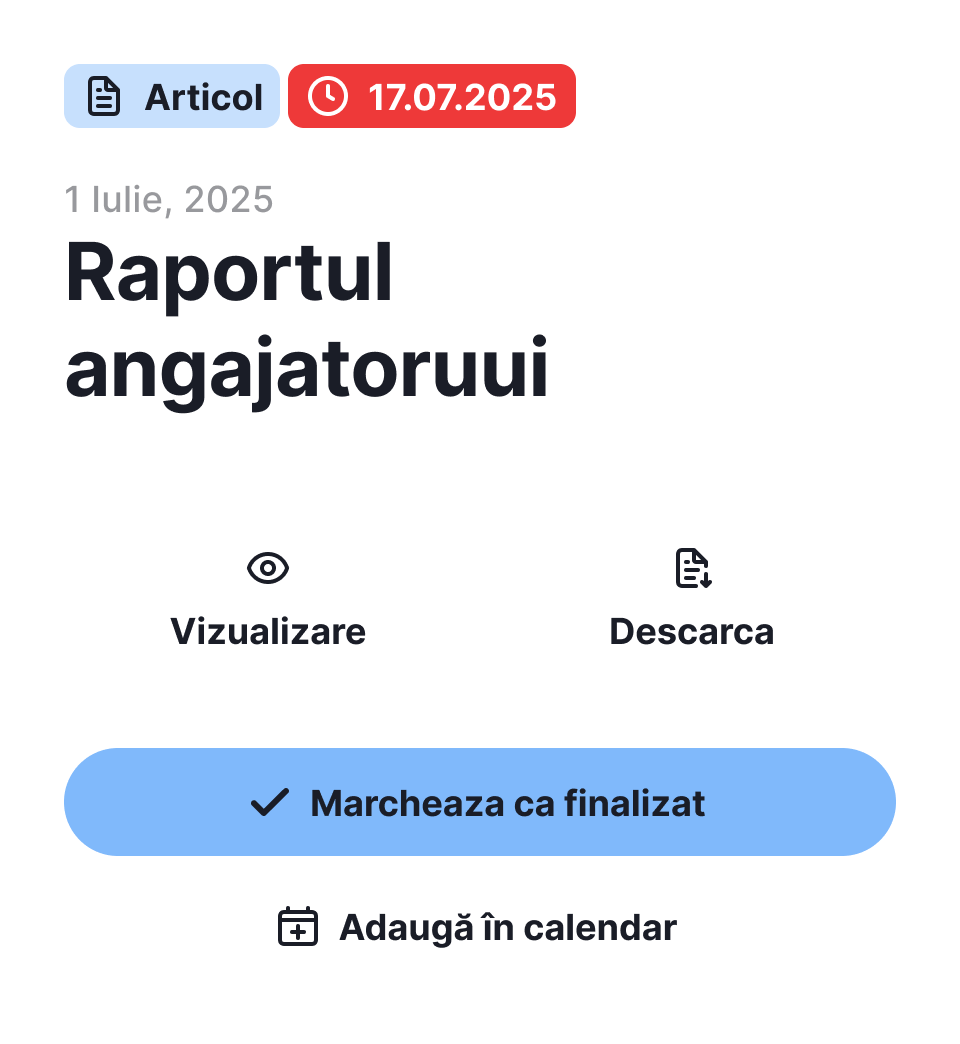
Task: Click the eye icon above Vizualizare
Action: (x=268, y=569)
